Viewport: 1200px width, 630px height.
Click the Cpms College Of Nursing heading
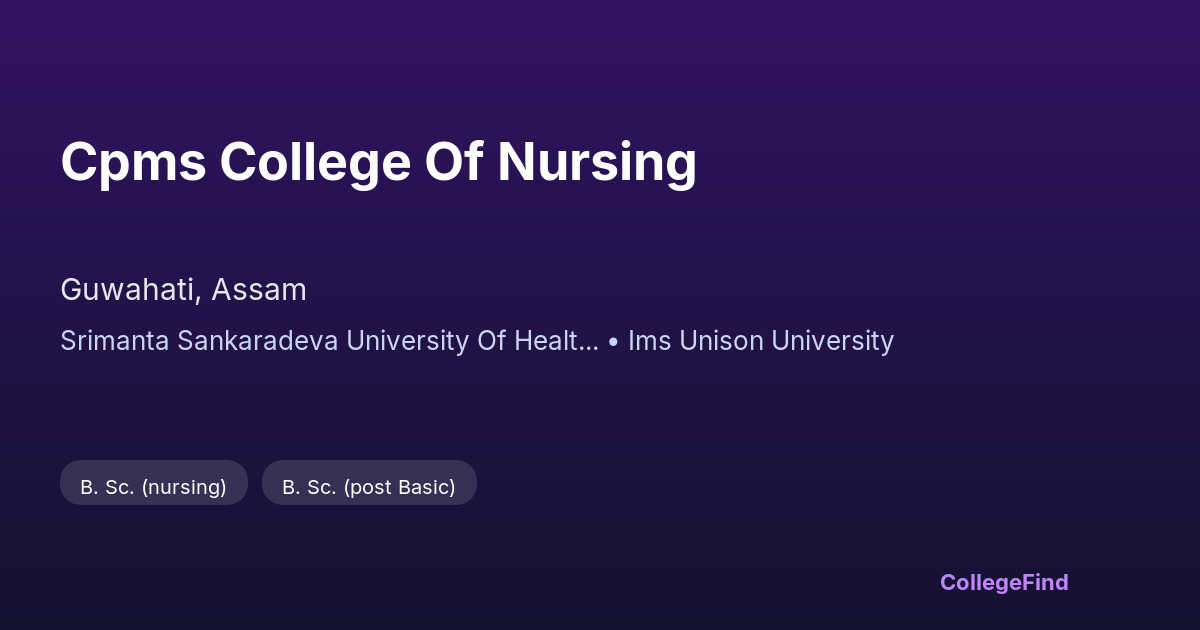[x=378, y=162]
